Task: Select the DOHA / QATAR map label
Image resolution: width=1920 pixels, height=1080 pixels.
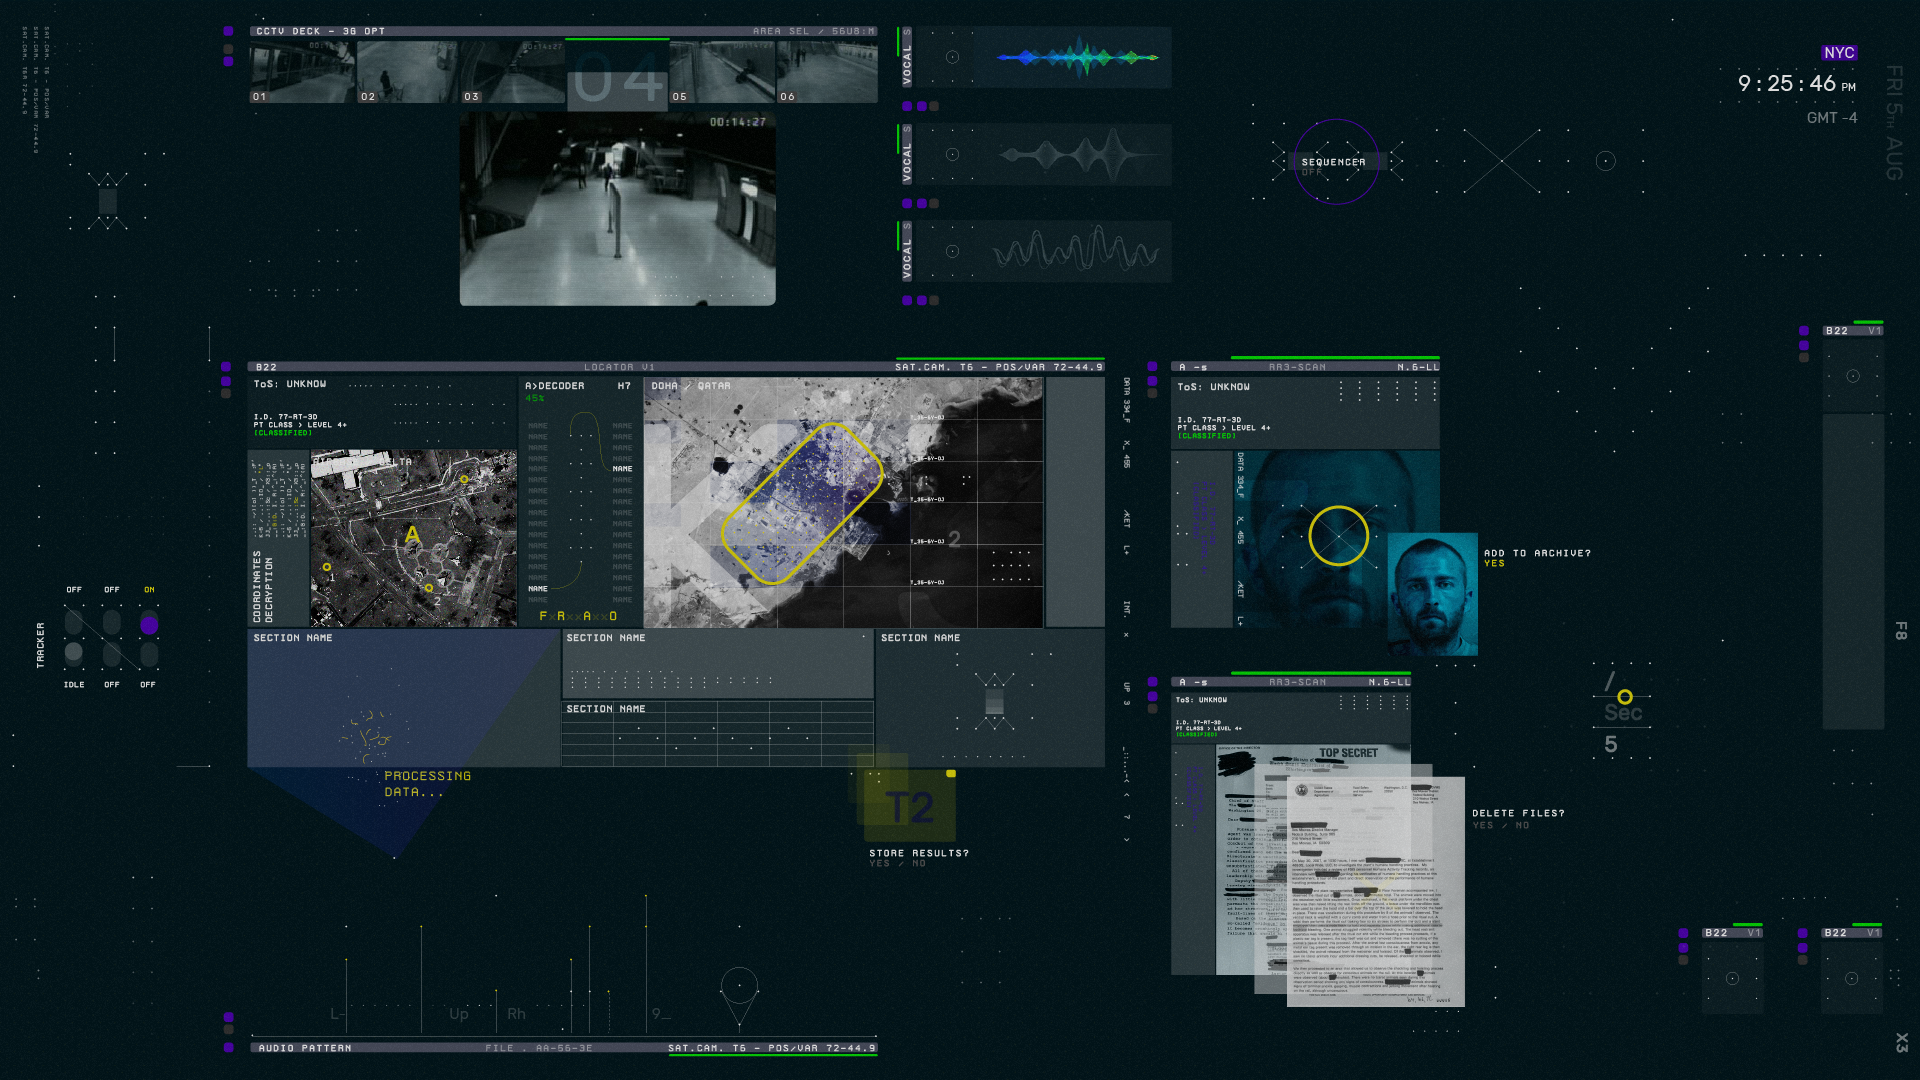Action: point(691,386)
